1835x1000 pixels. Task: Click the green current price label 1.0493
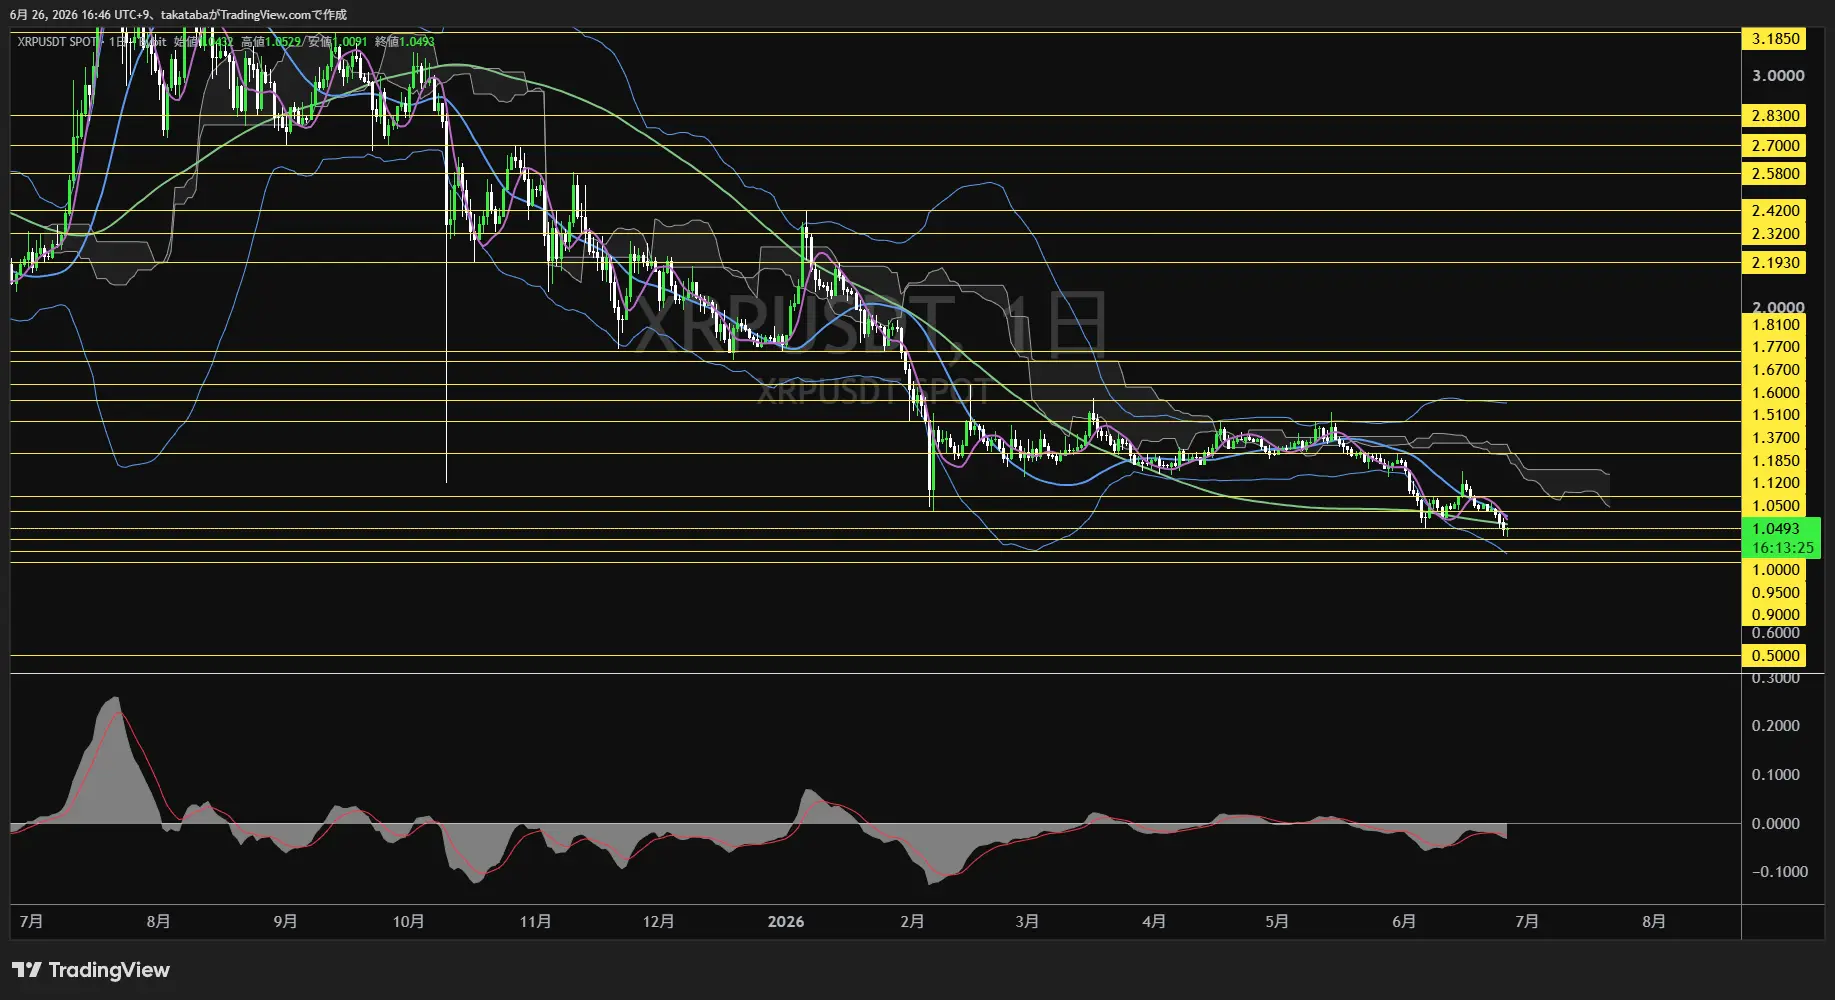(1777, 529)
